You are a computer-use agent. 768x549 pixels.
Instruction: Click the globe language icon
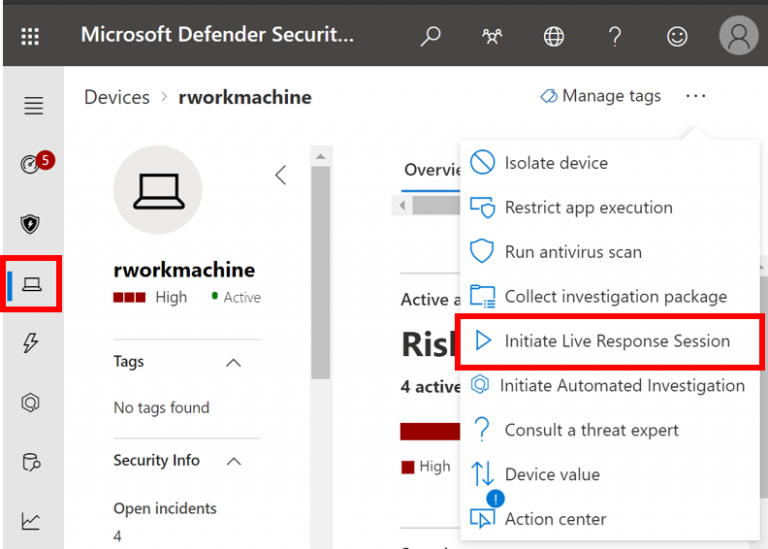[x=553, y=37]
